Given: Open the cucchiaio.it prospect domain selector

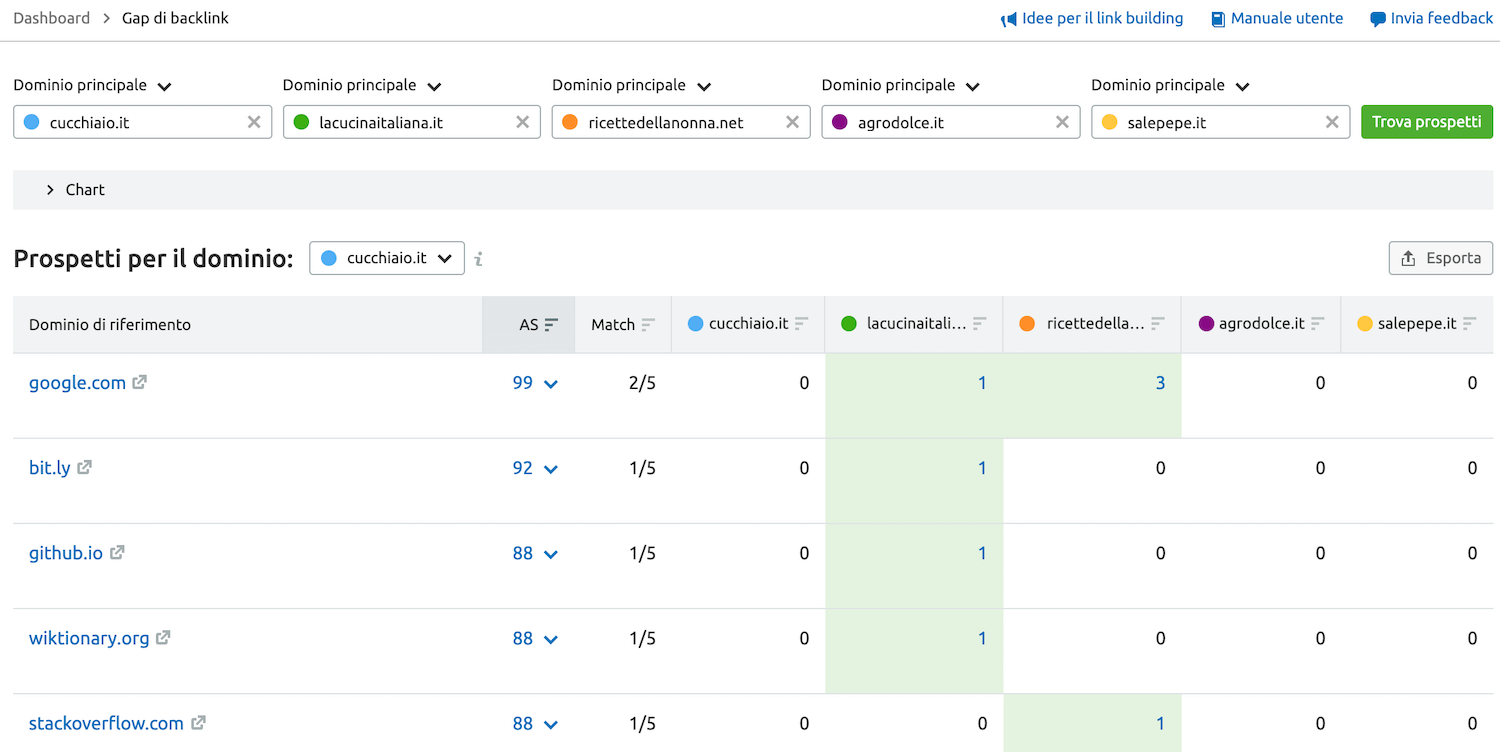Looking at the screenshot, I should point(387,258).
